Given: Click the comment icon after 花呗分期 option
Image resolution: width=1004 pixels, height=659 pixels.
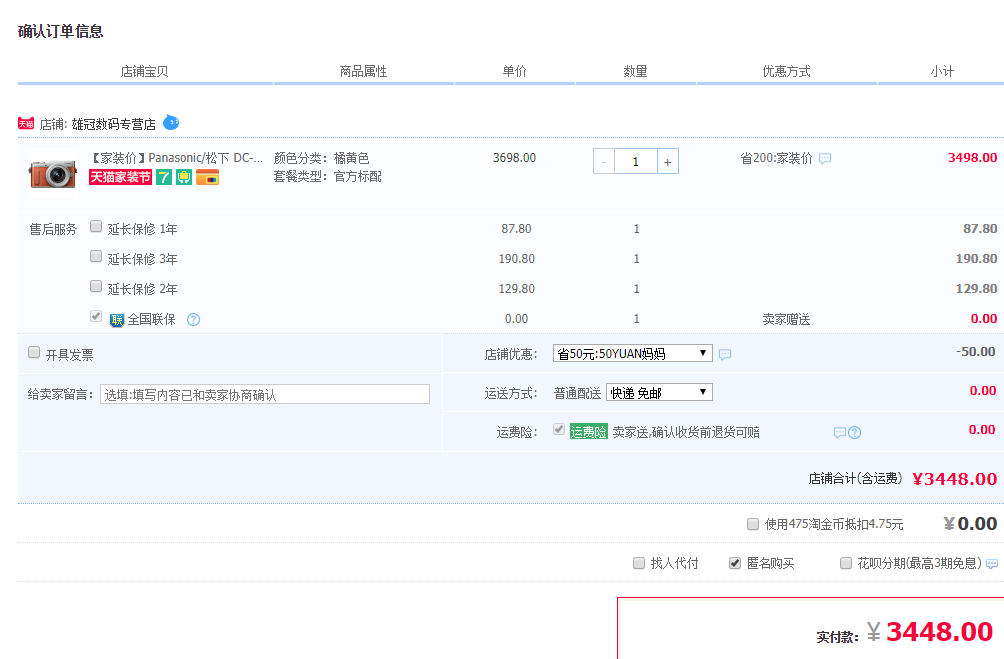Looking at the screenshot, I should point(991,564).
